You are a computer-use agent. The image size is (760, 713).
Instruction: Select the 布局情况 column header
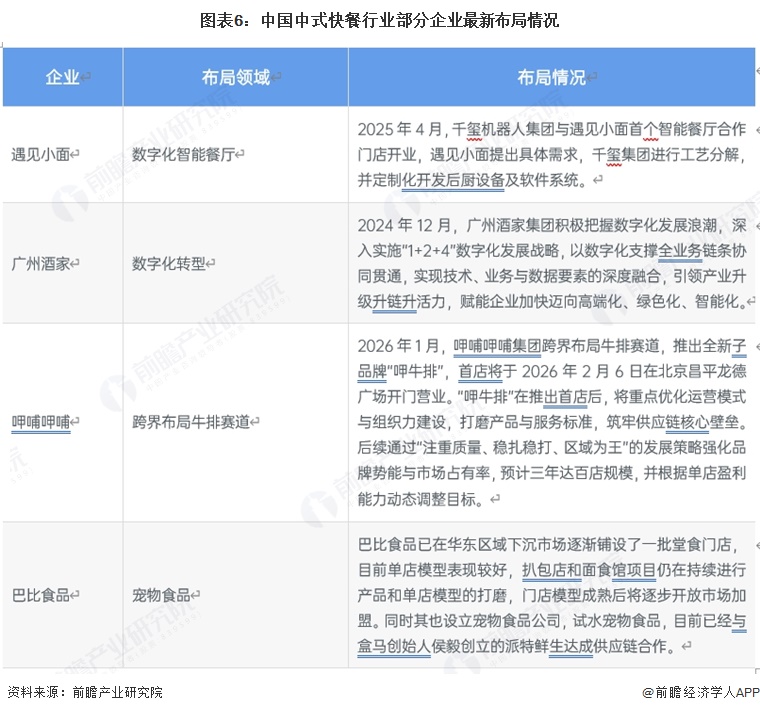tap(552, 77)
